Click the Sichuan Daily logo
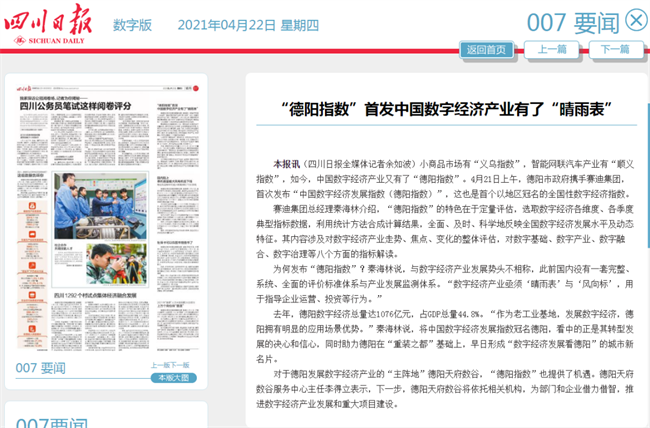The height and width of the screenshot is (428, 650). pos(48,24)
